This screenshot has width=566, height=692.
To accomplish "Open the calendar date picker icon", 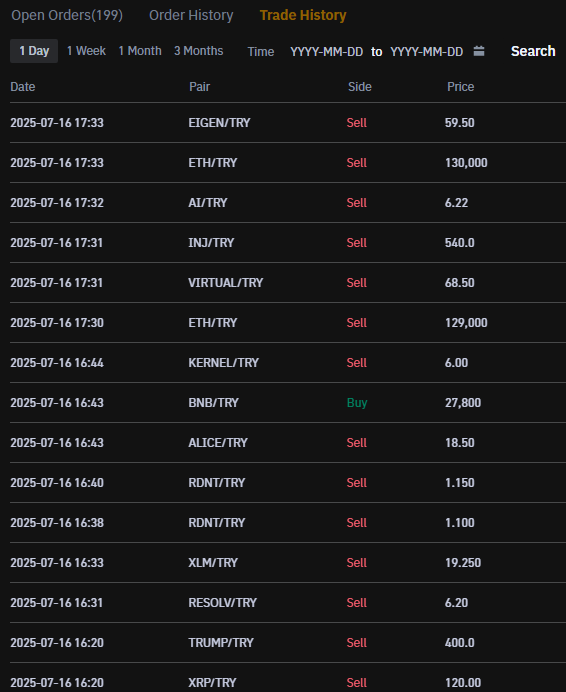I will (x=479, y=51).
